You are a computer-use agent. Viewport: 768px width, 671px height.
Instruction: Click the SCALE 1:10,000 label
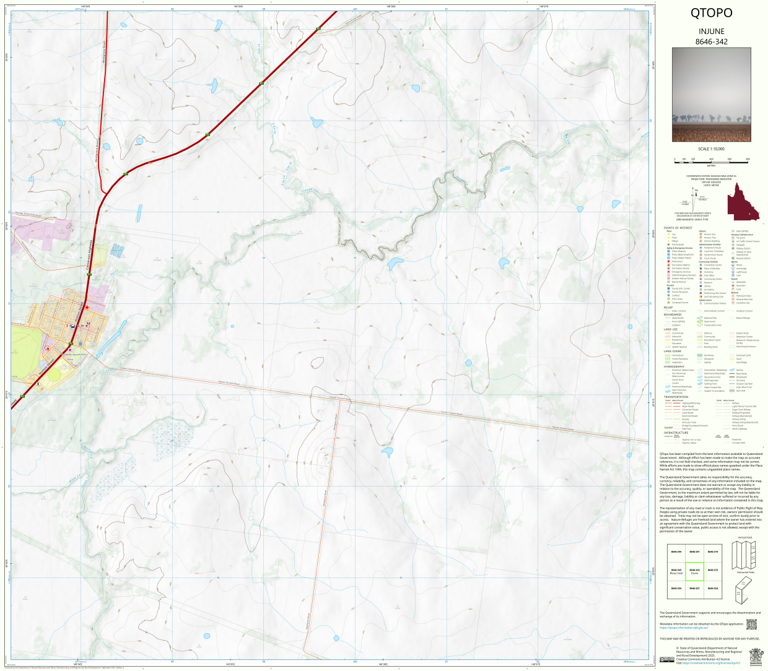pyautogui.click(x=711, y=149)
